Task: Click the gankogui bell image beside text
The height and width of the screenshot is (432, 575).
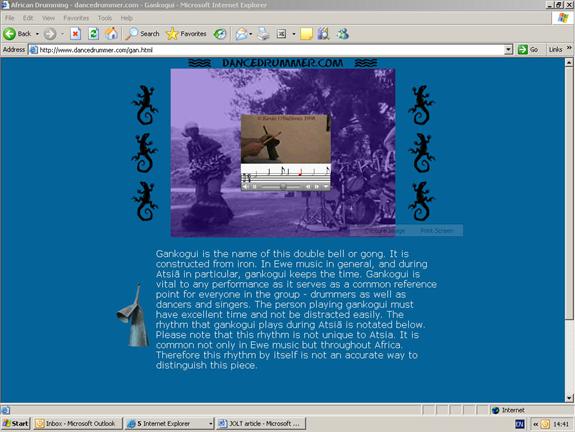Action: click(133, 315)
